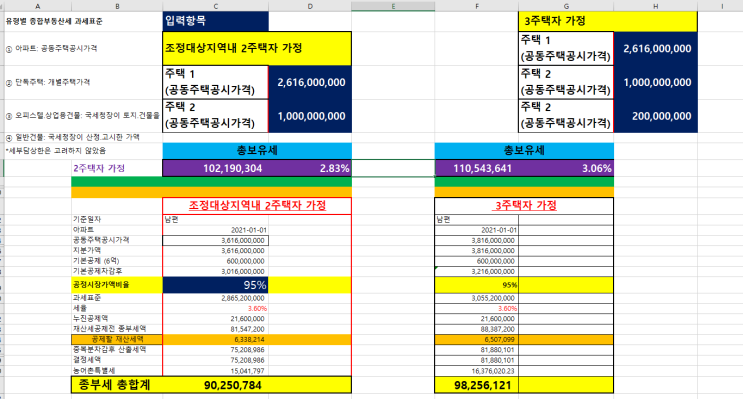Select column H header
The image size is (743, 399).
click(x=656, y=6)
